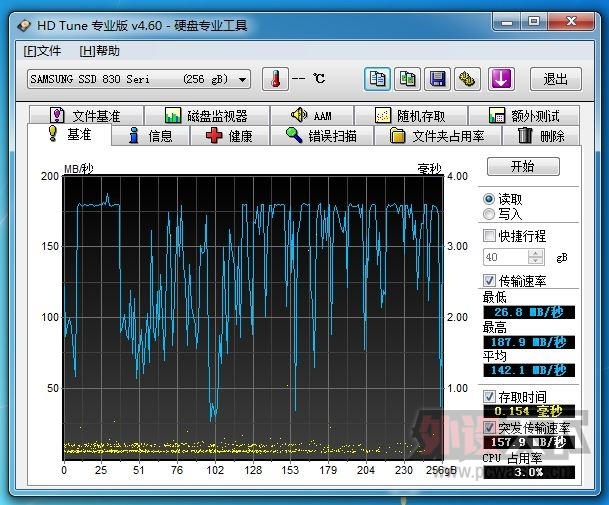Click the 开始 button
The height and width of the screenshot is (505, 609).
(x=523, y=166)
